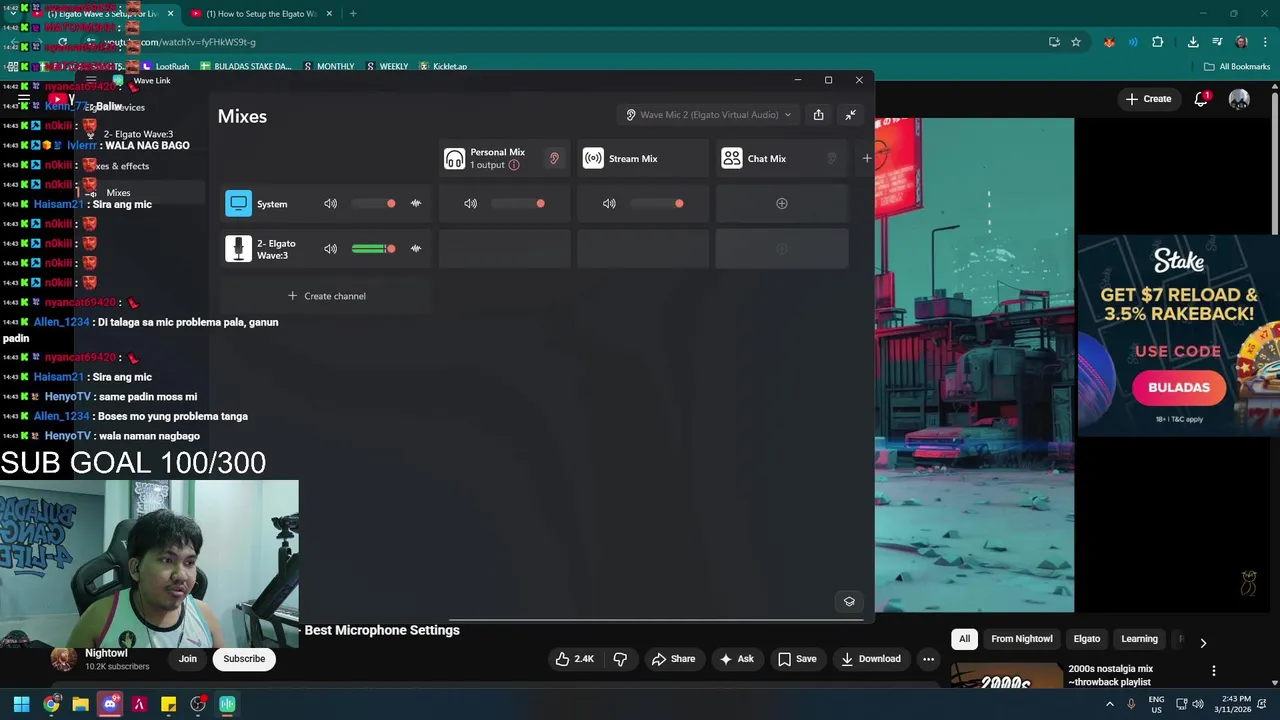Open the LootRush bookmark
Image resolution: width=1280 pixels, height=720 pixels.
tap(166, 67)
